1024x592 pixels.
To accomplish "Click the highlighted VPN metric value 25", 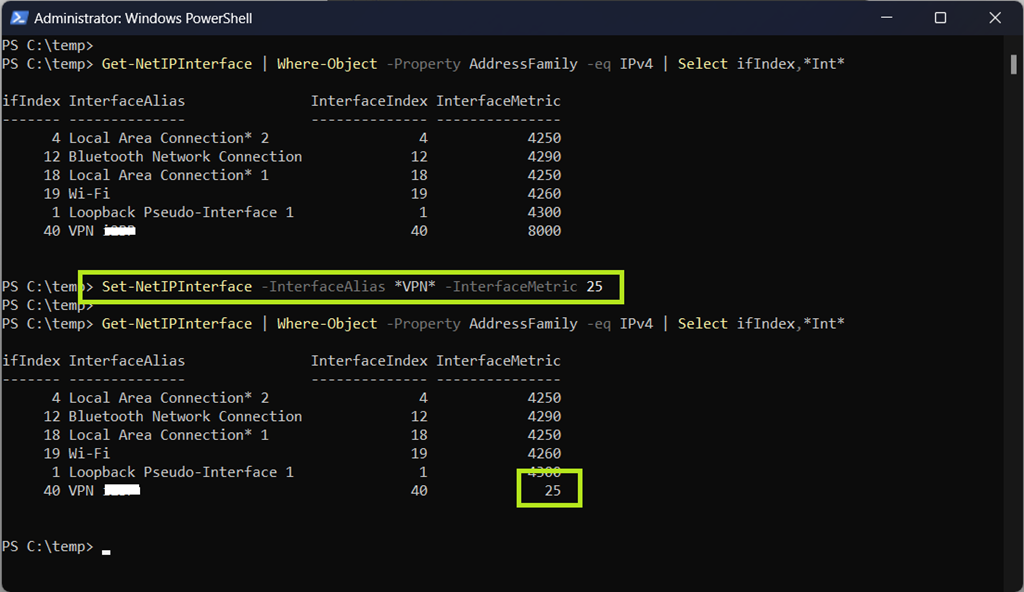I will click(x=552, y=491).
